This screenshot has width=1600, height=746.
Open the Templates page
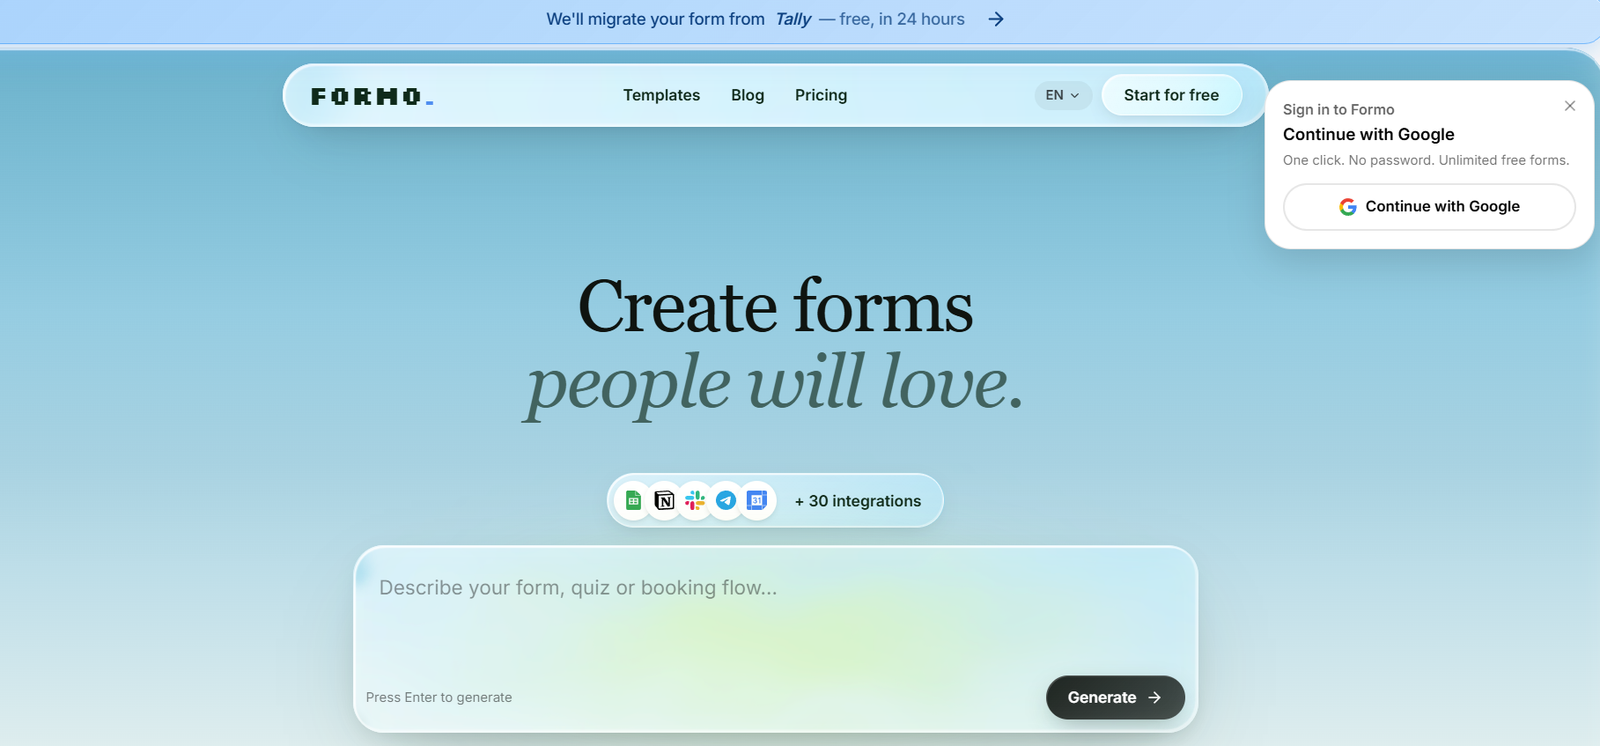[661, 95]
